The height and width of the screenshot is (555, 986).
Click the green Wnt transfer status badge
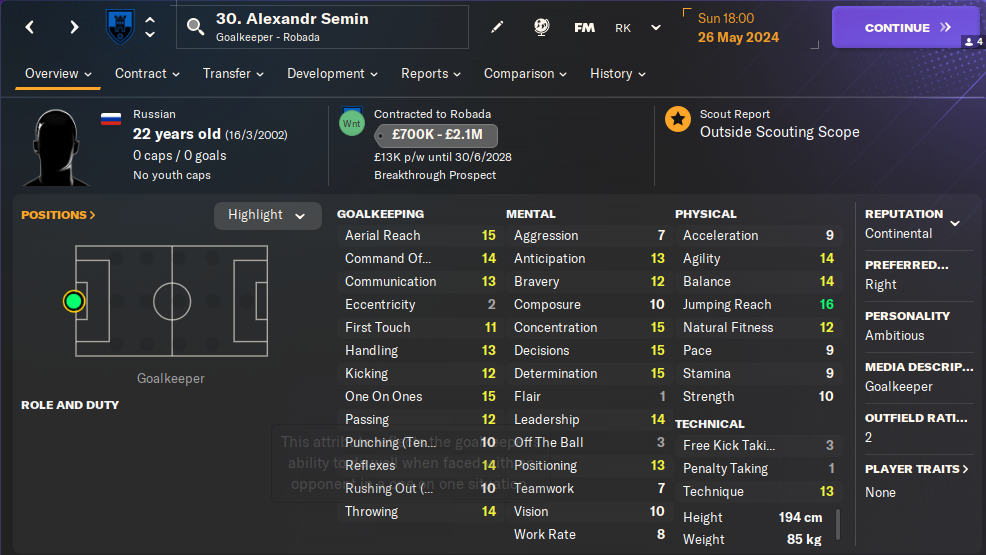pyautogui.click(x=352, y=124)
